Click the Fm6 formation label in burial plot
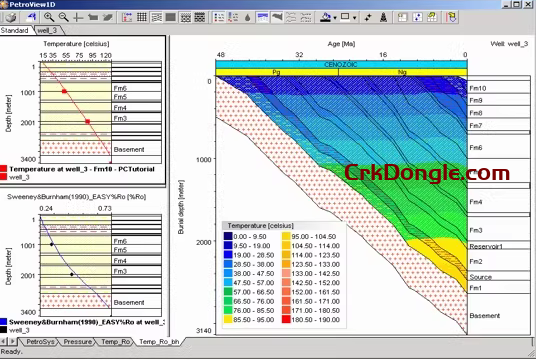Screen dimensions: 536x360 (x=476, y=148)
